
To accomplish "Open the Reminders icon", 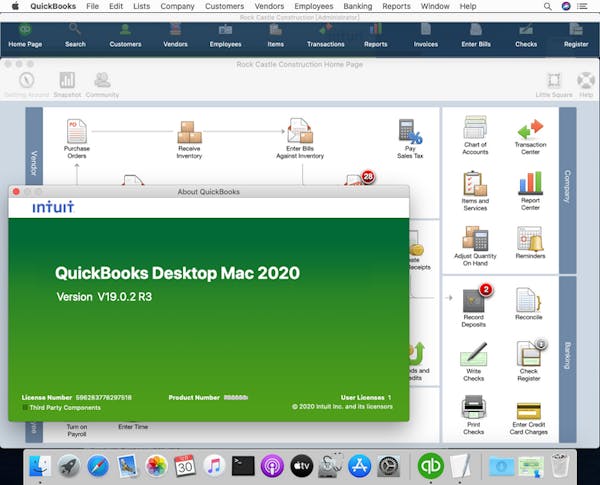I will point(530,240).
